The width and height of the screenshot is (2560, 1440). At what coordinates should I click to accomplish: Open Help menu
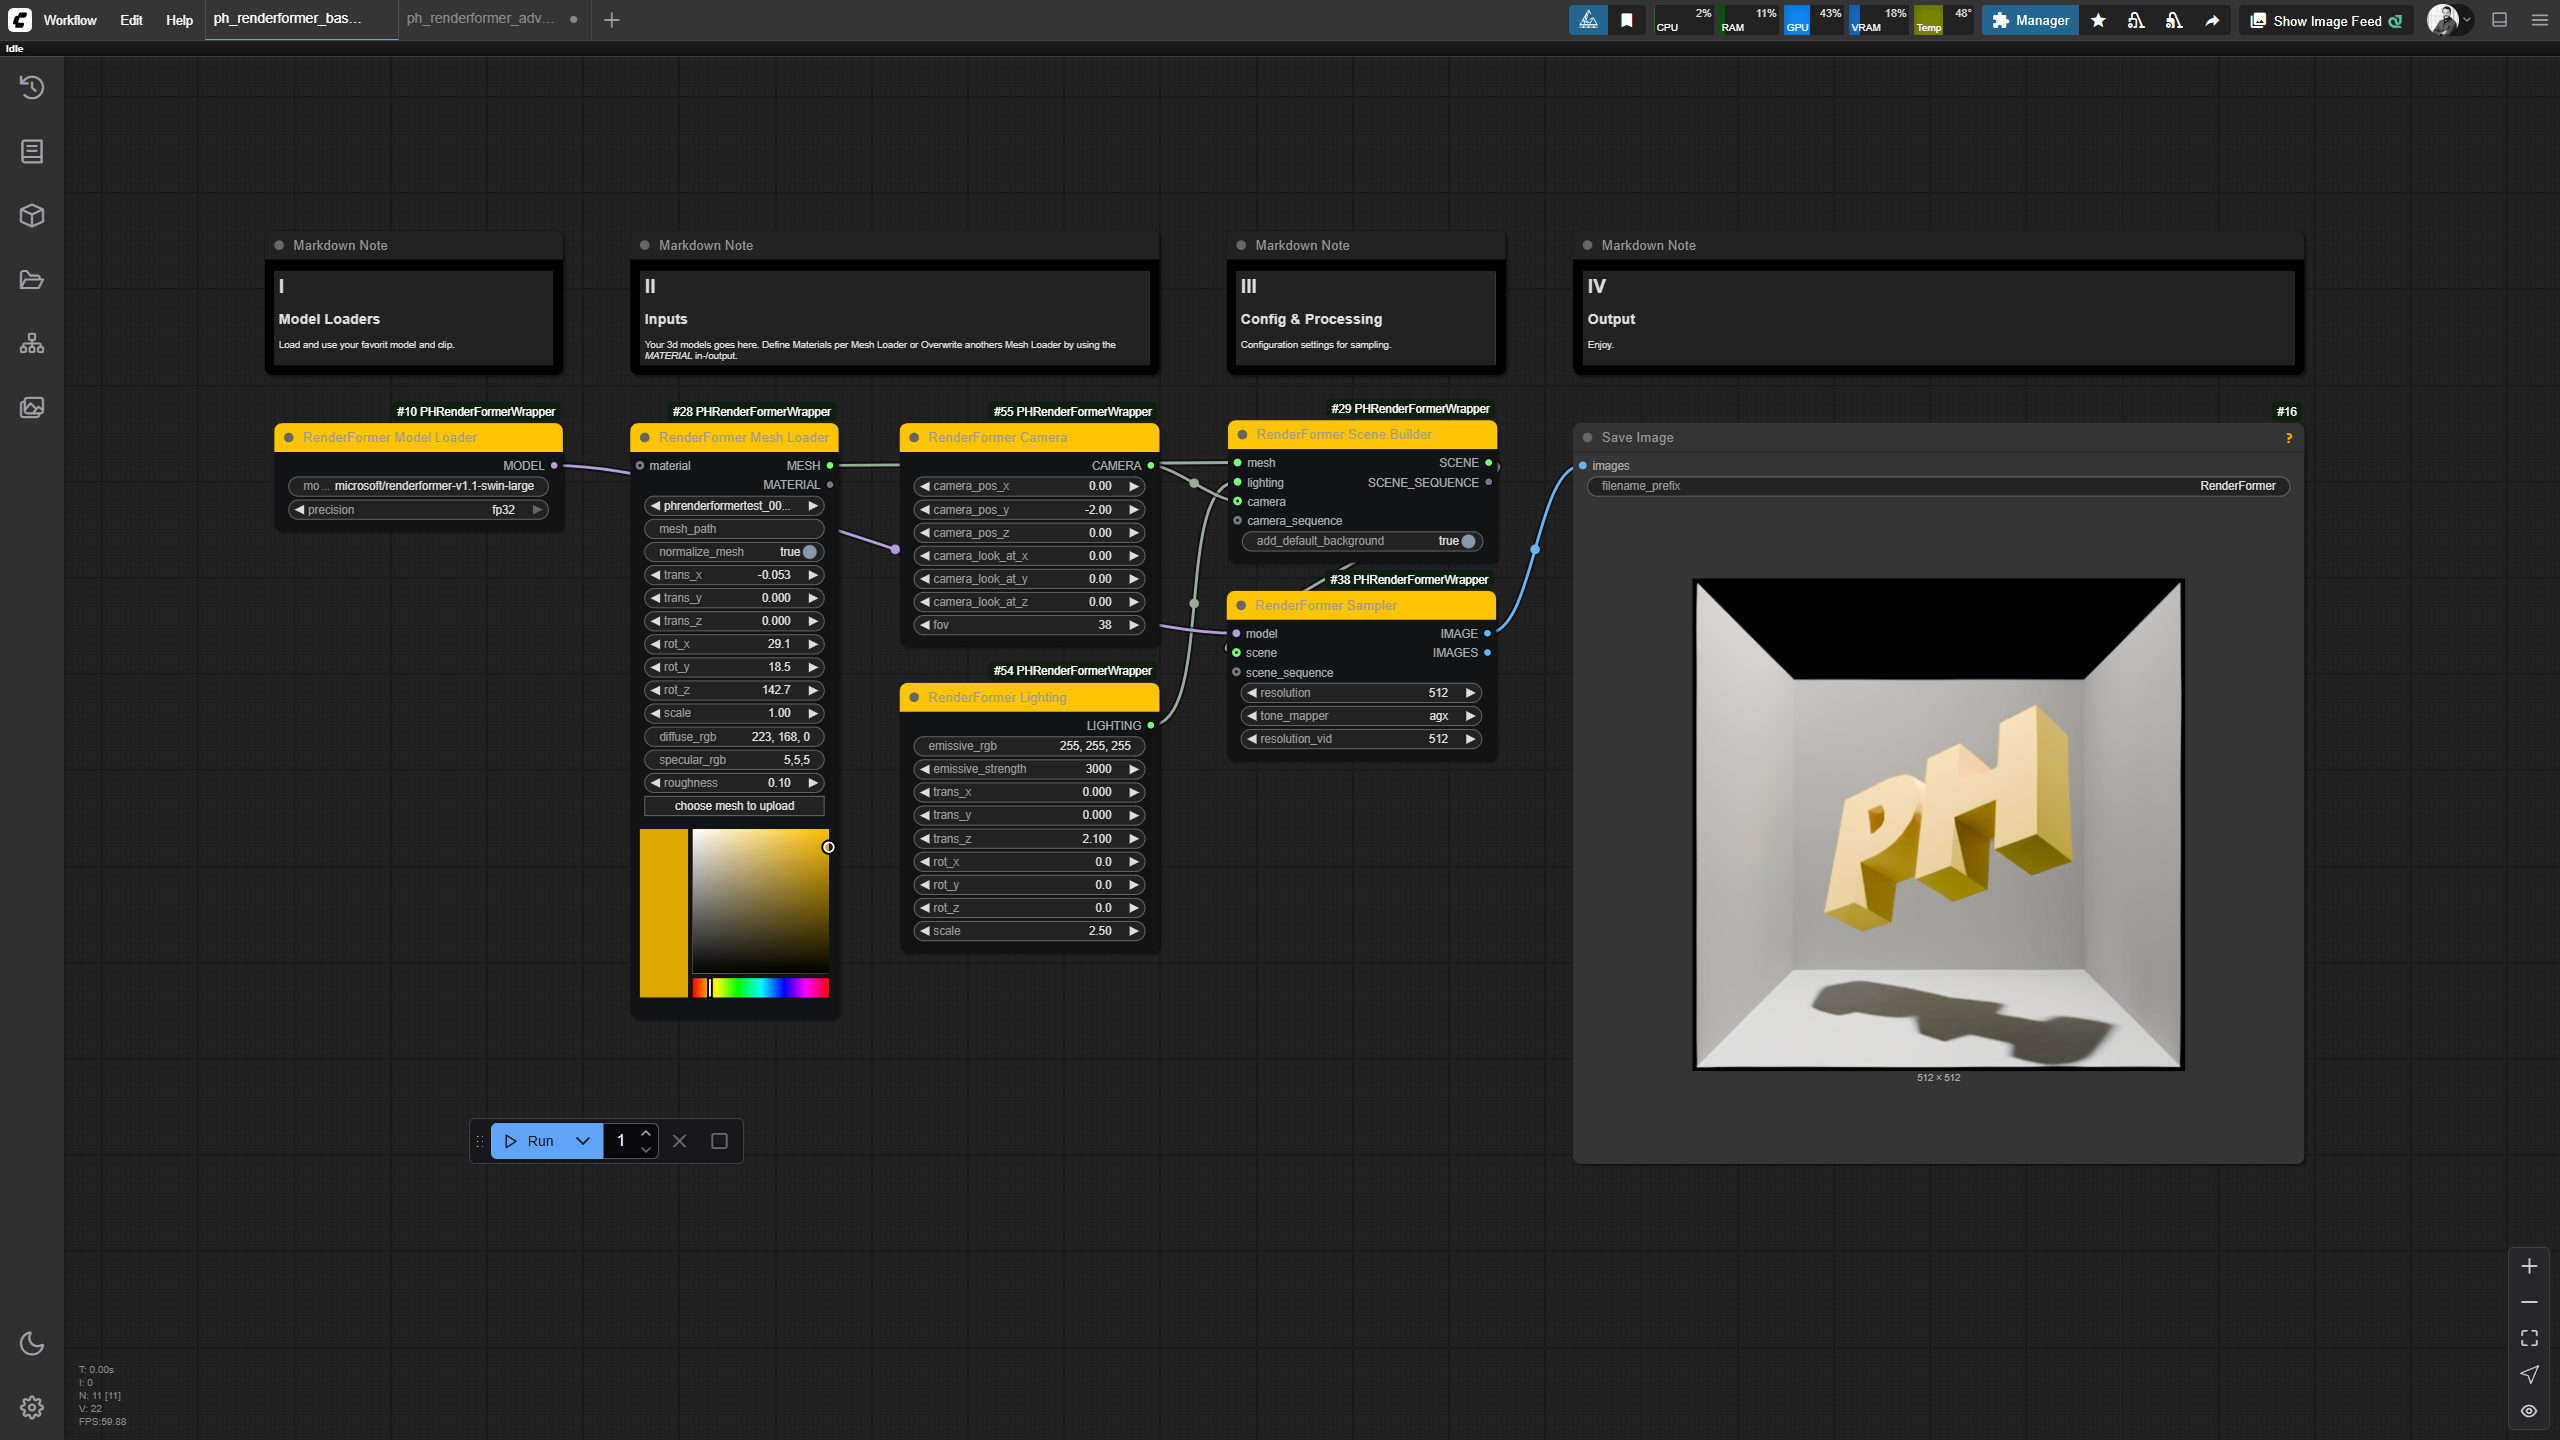pos(179,20)
